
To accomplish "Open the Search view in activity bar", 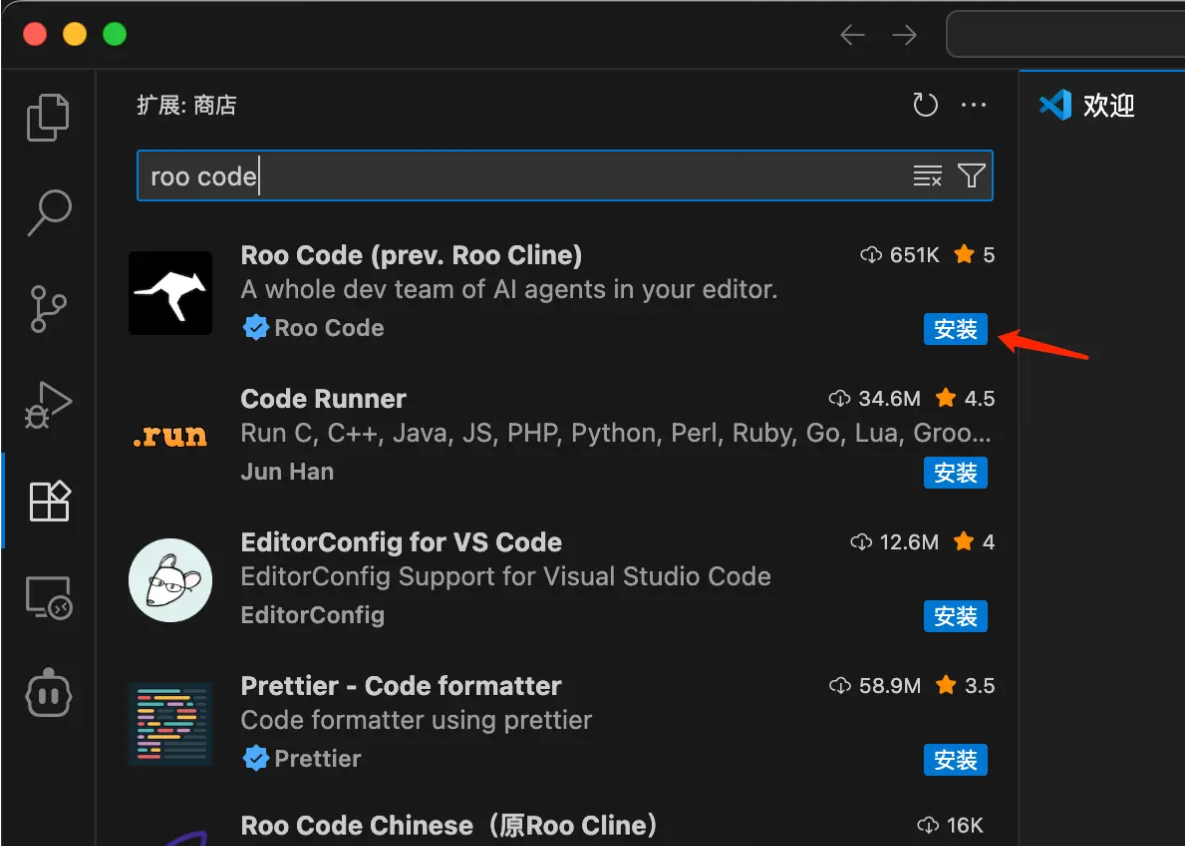I will point(49,212).
